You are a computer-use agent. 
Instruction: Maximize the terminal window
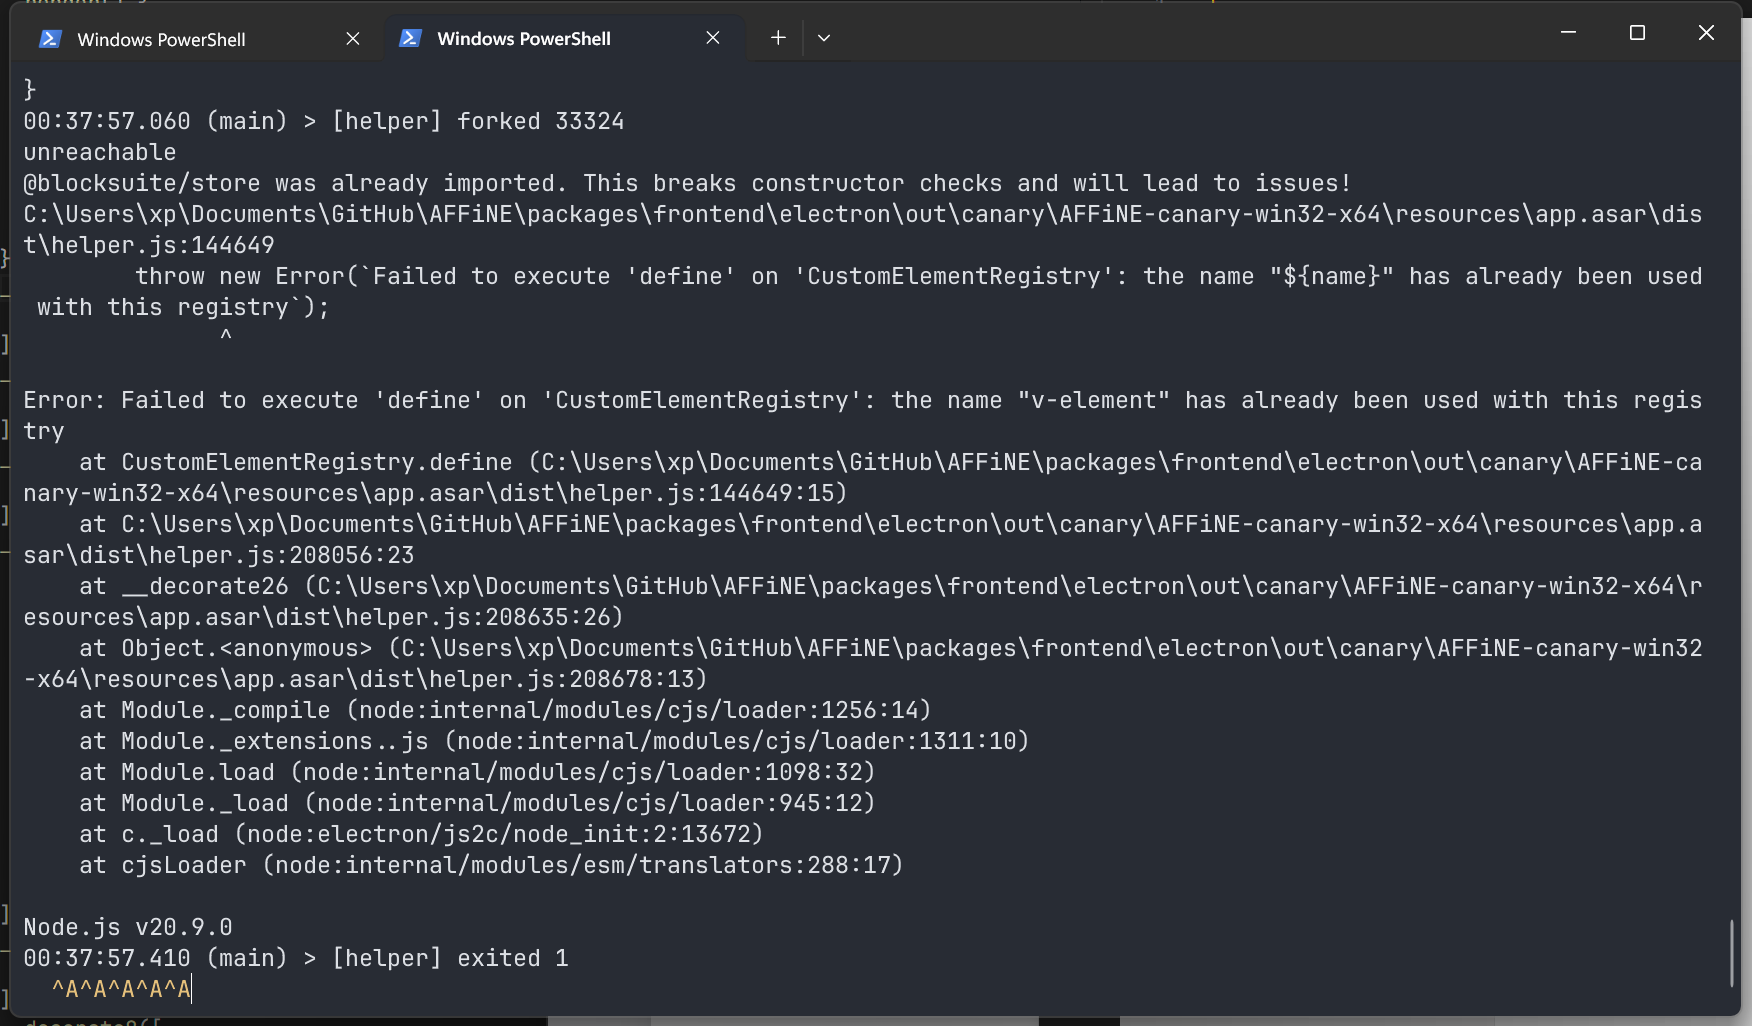pyautogui.click(x=1637, y=33)
